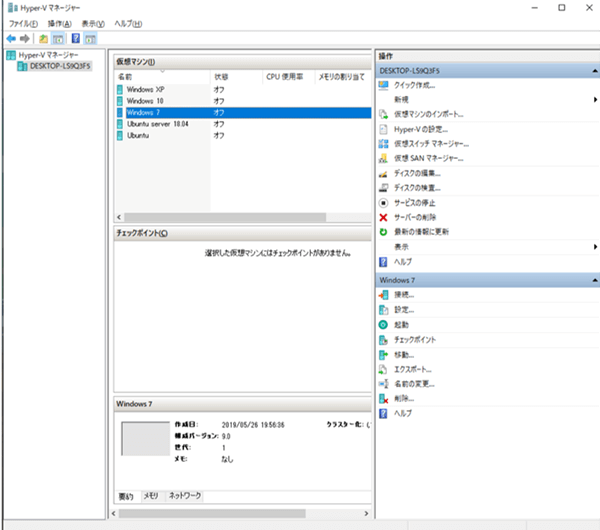Sort by the CPU 使用率 column header

point(289,77)
